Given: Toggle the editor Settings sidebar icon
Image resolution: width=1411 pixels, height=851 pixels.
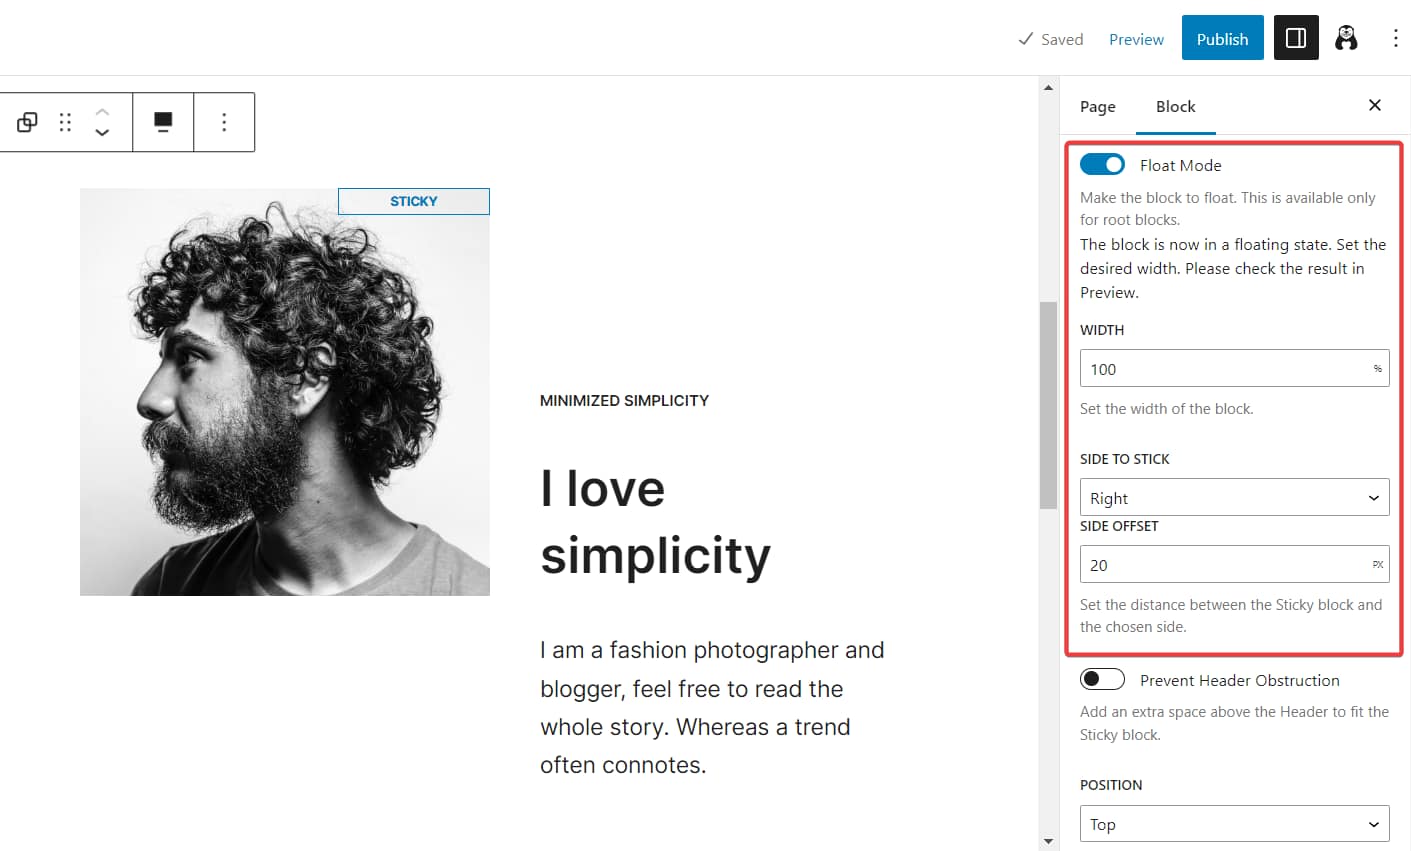Looking at the screenshot, I should pos(1296,37).
